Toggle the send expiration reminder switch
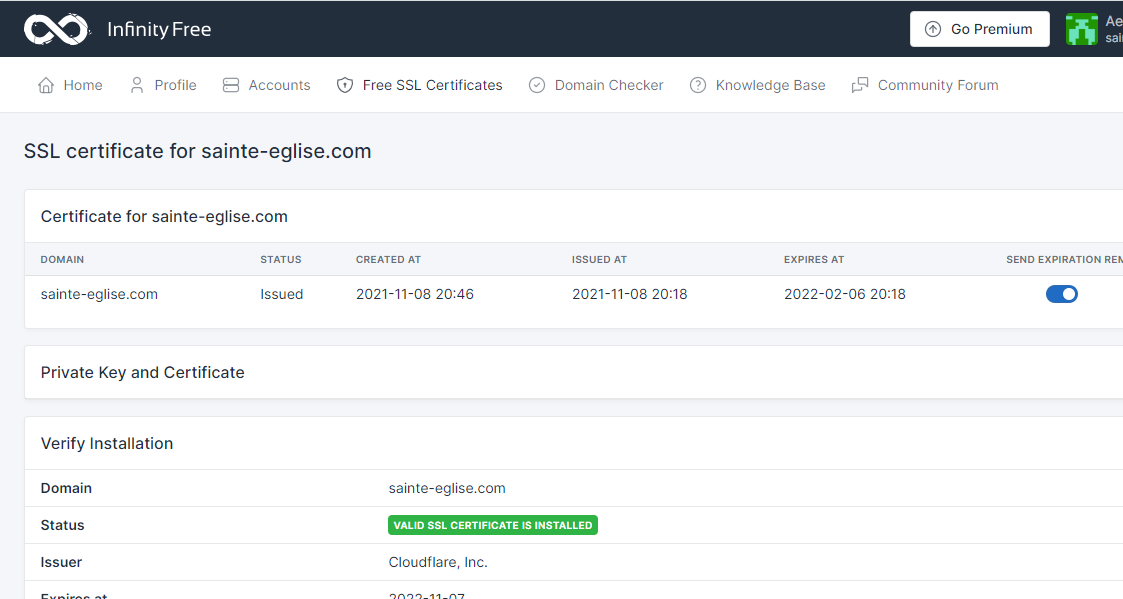This screenshot has width=1123, height=599. [1061, 294]
